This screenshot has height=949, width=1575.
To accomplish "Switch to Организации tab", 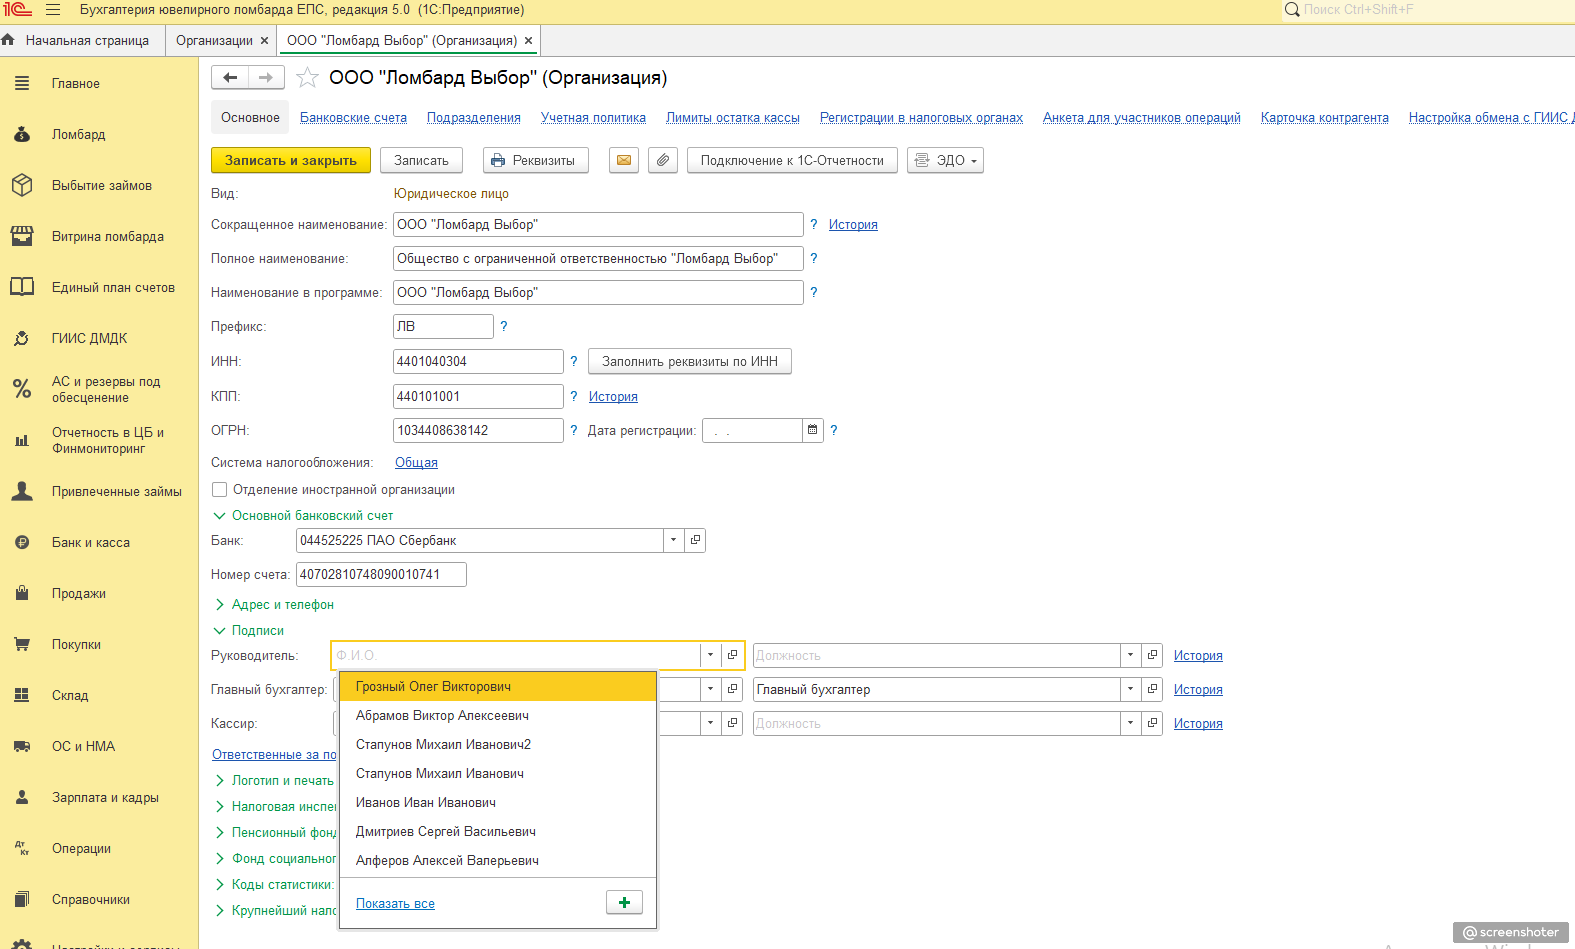I will click(x=214, y=41).
